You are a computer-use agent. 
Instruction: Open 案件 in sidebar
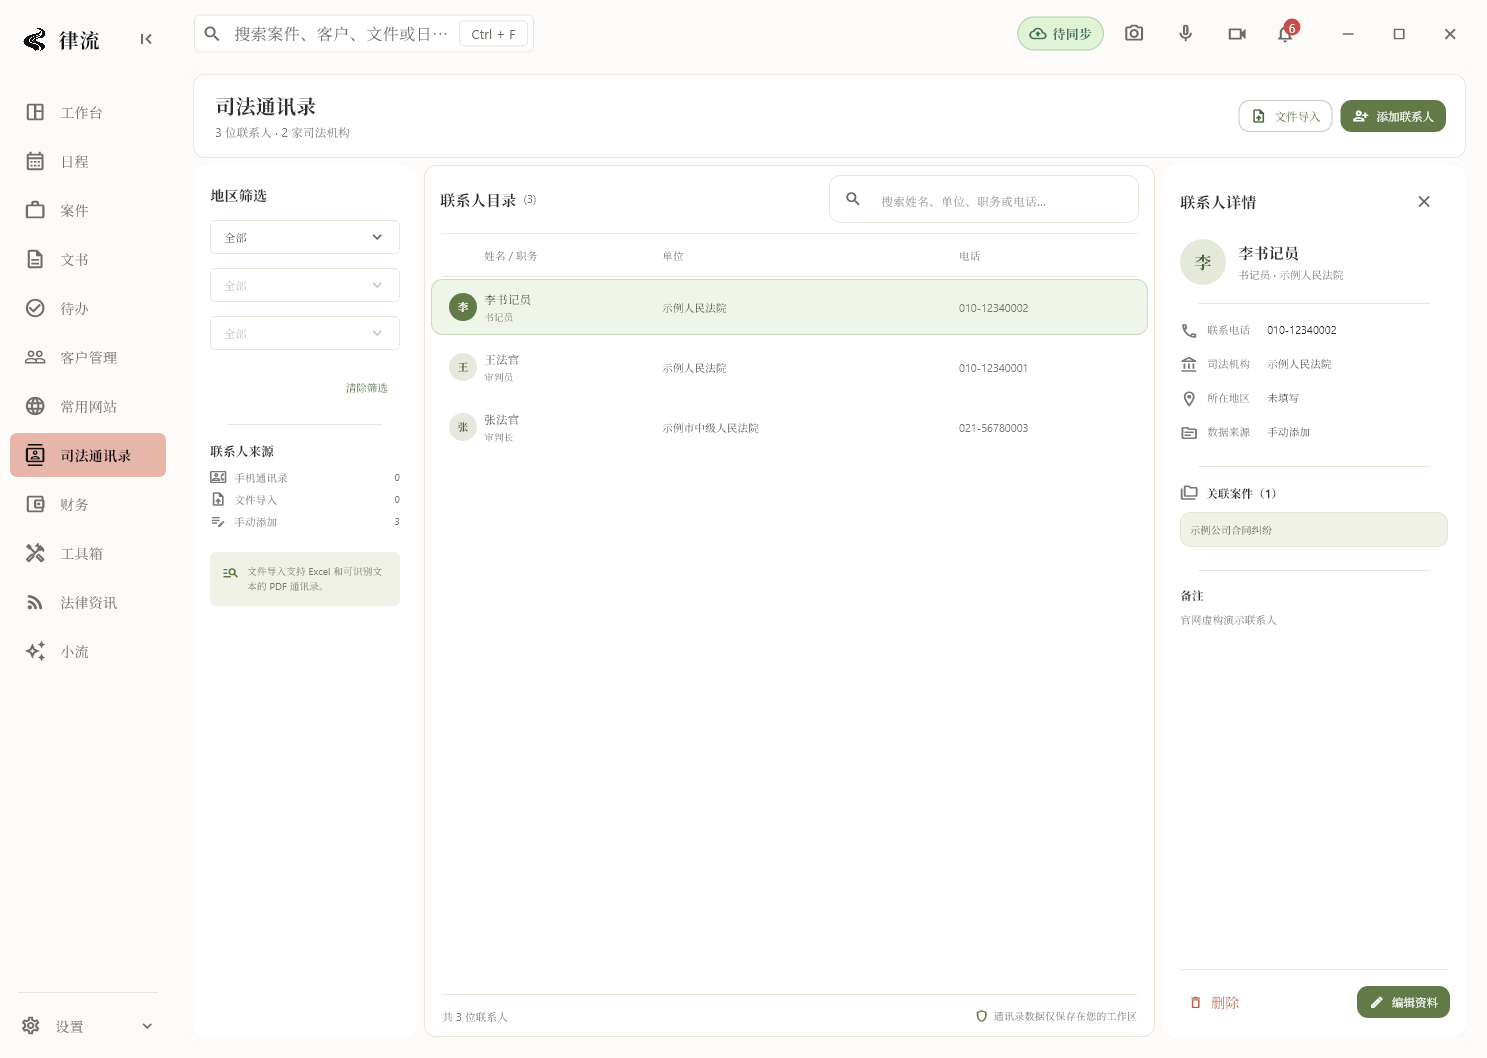pos(88,210)
